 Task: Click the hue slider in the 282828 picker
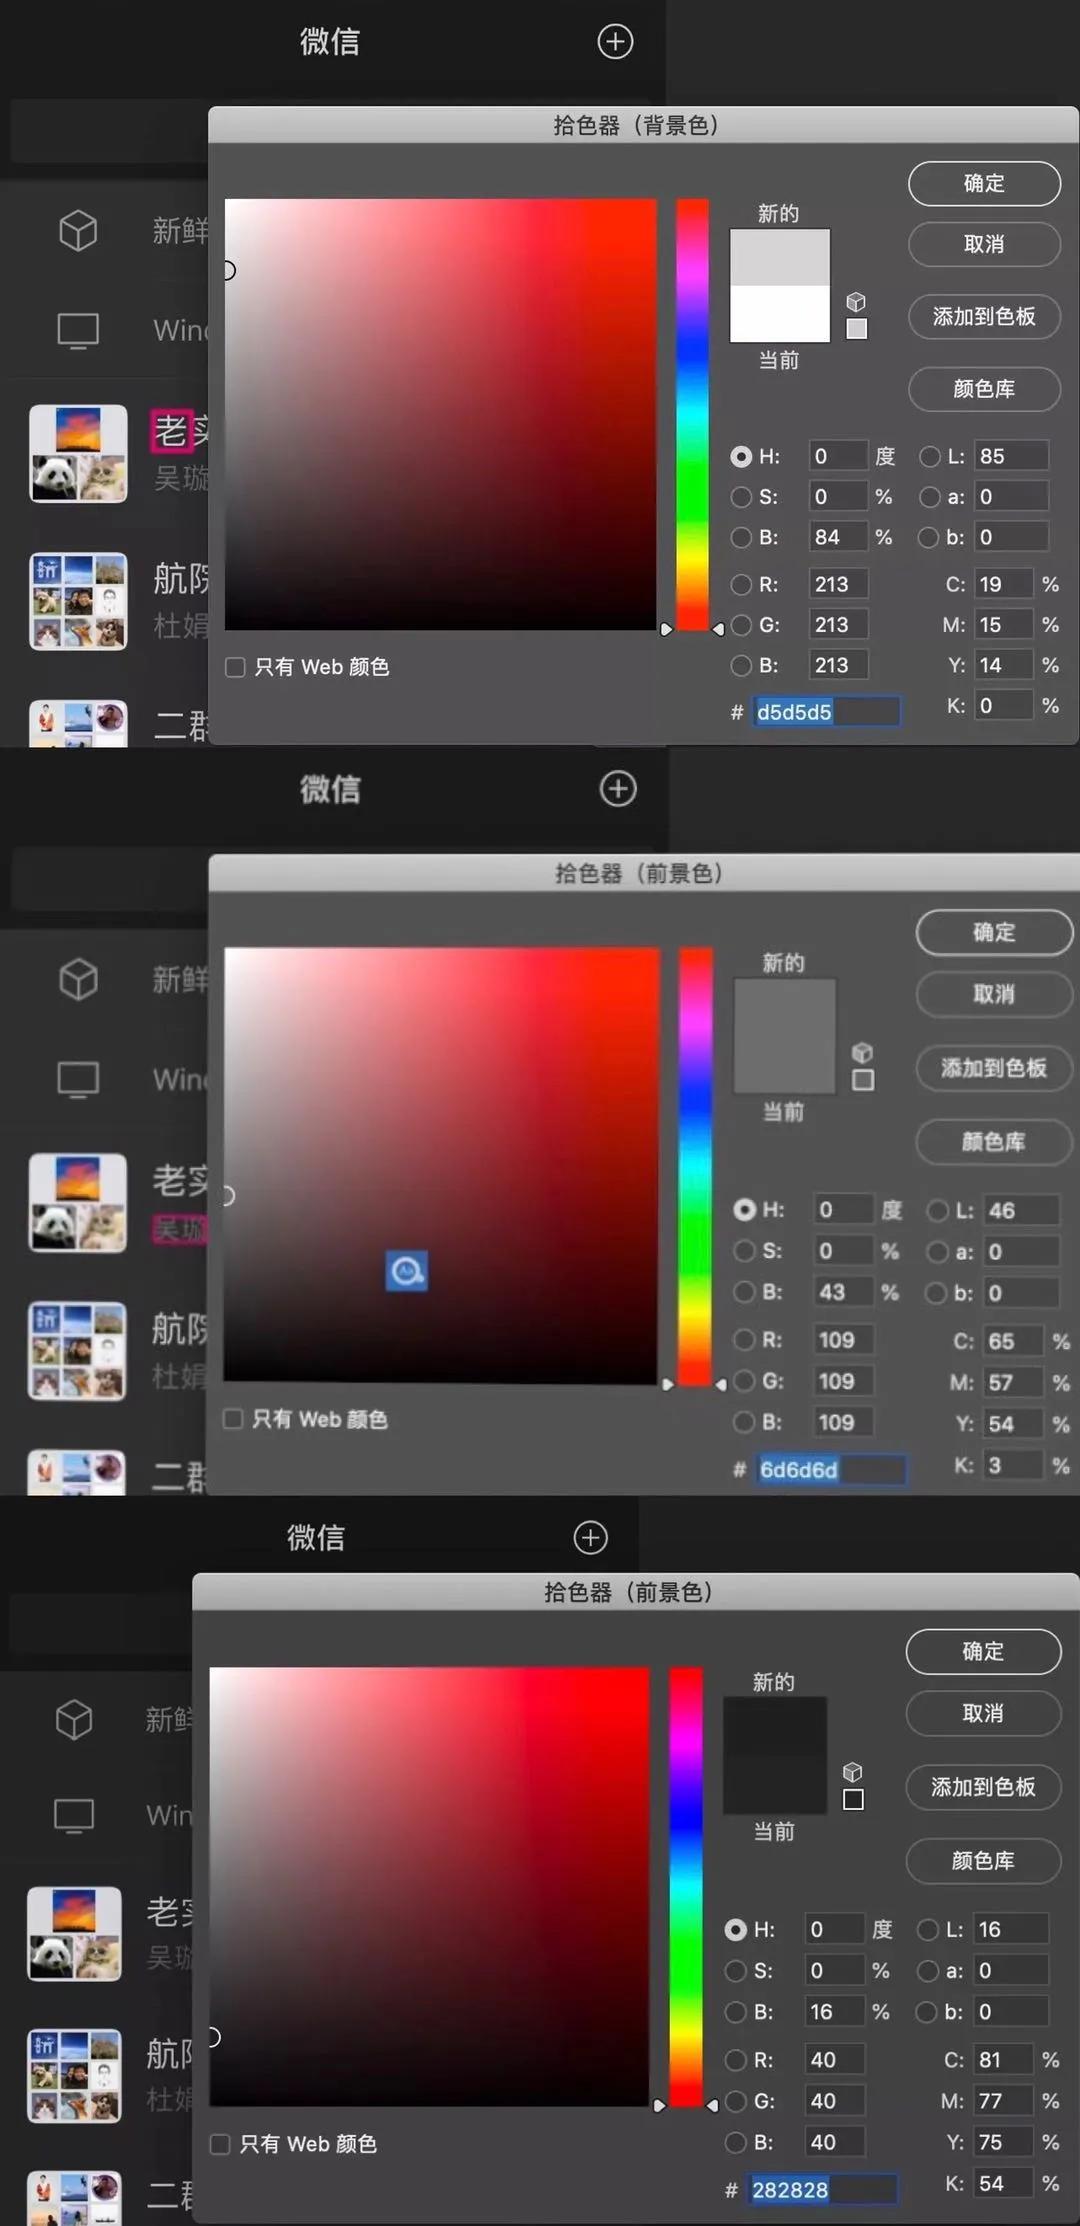[x=686, y=1887]
